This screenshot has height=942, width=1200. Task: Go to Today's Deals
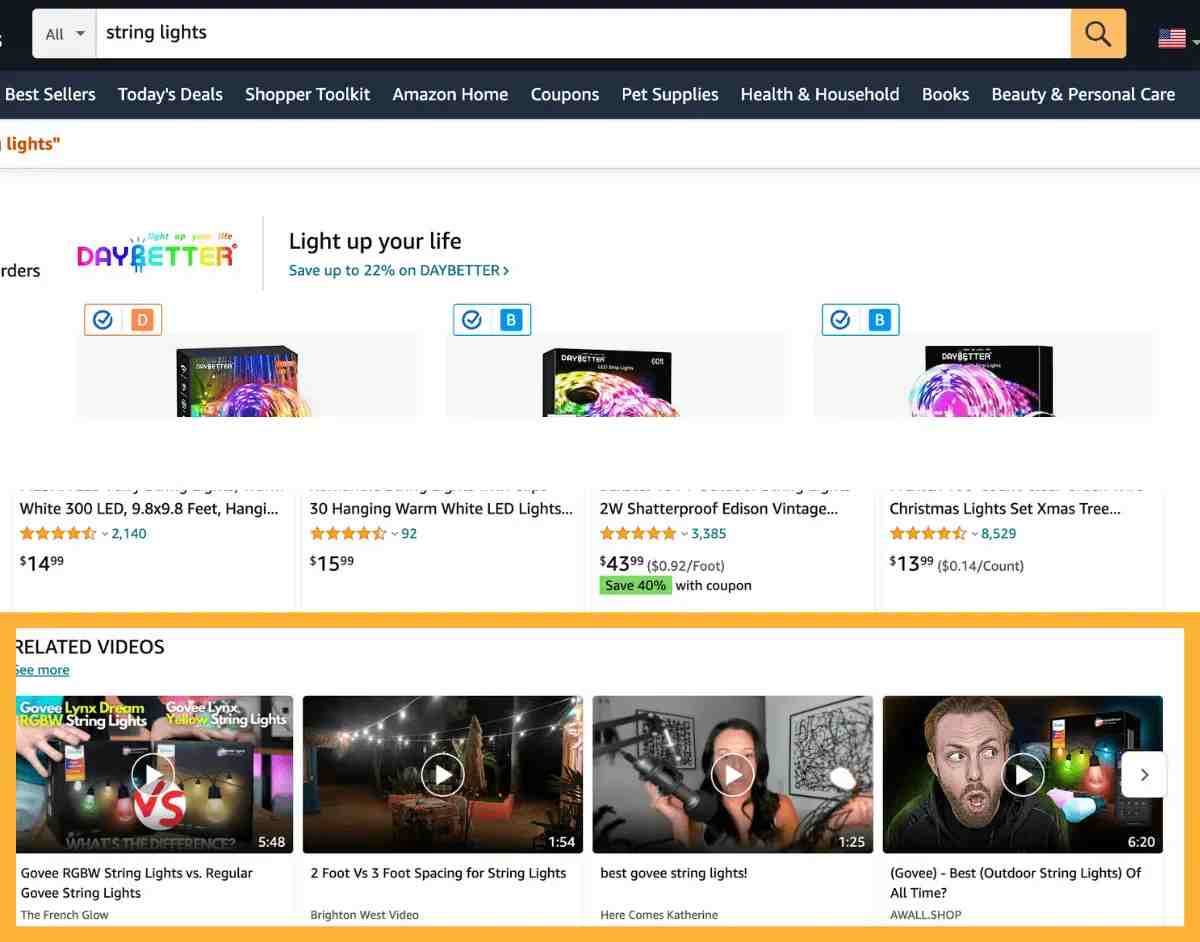[x=170, y=94]
